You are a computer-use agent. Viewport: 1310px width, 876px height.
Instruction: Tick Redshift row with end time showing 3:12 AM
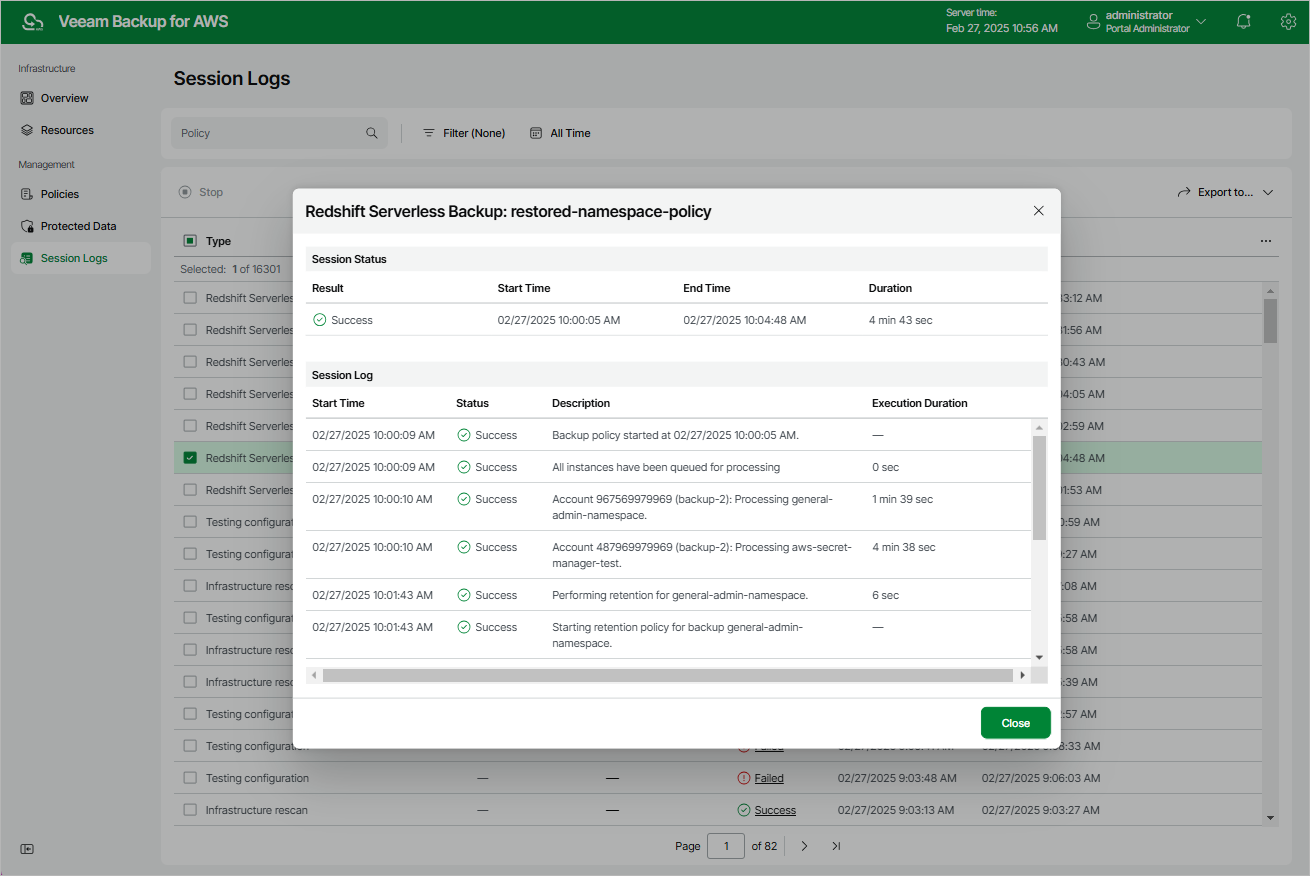point(190,298)
